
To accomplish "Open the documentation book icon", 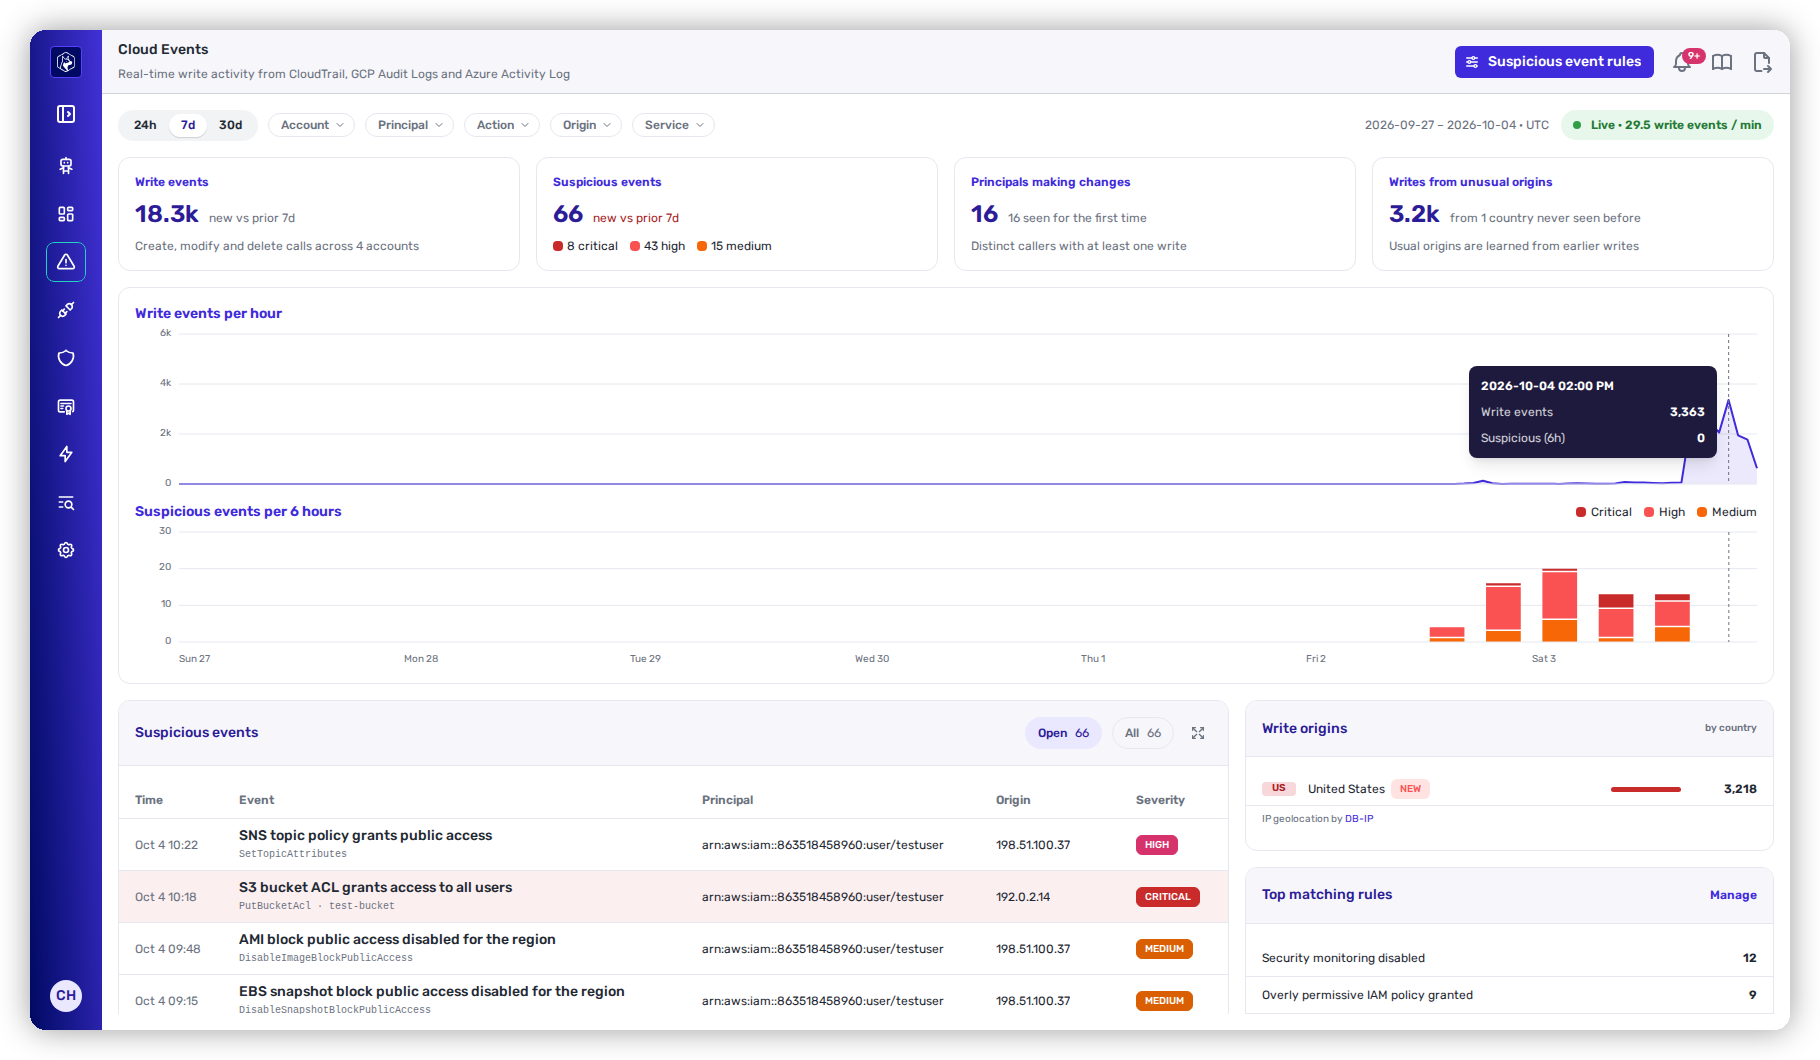I will [1722, 62].
